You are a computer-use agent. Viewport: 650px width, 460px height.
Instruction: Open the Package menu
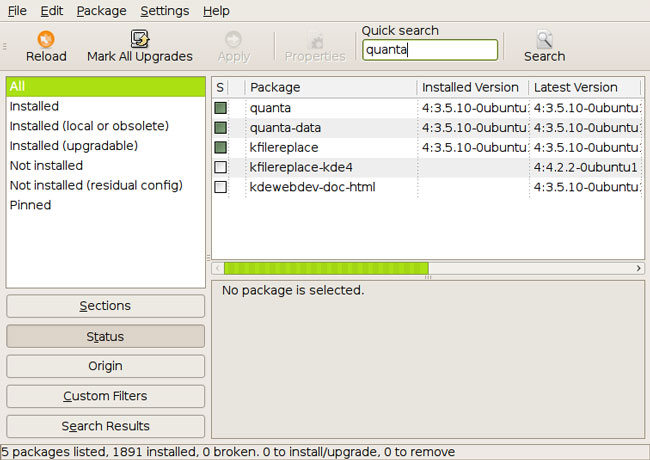coord(102,11)
